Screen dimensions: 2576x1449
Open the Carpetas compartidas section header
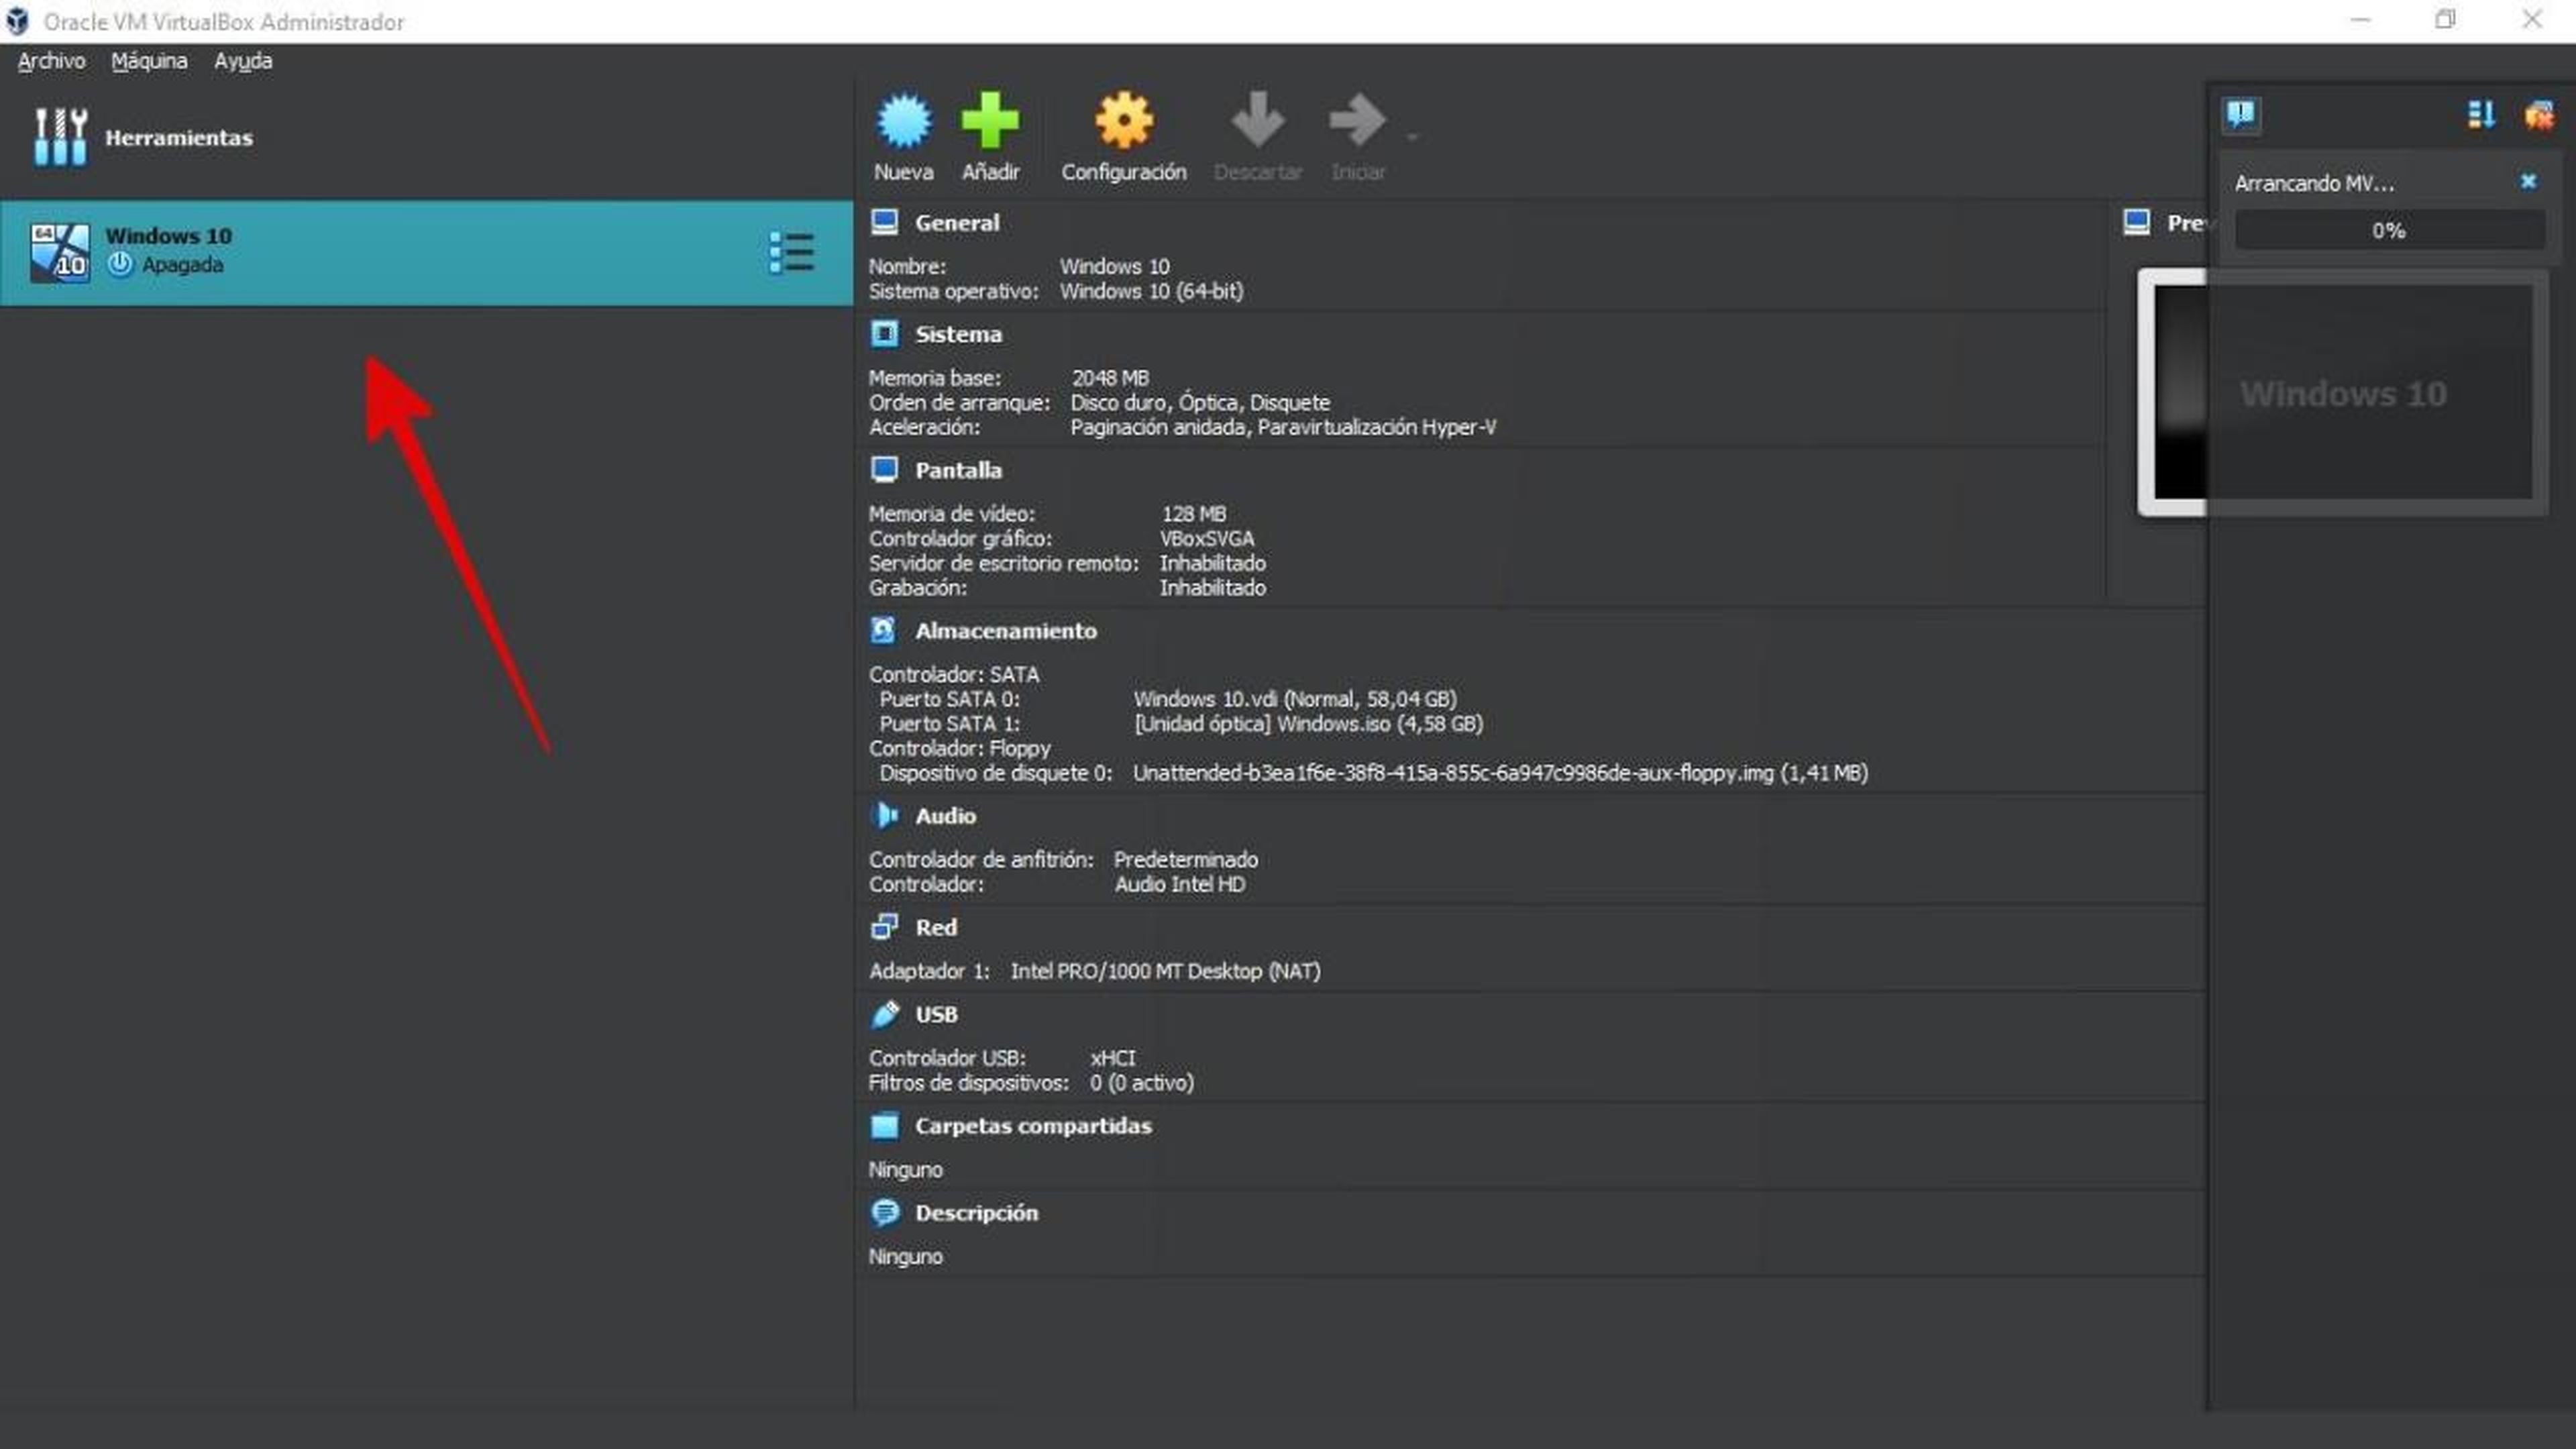coord(1033,1126)
